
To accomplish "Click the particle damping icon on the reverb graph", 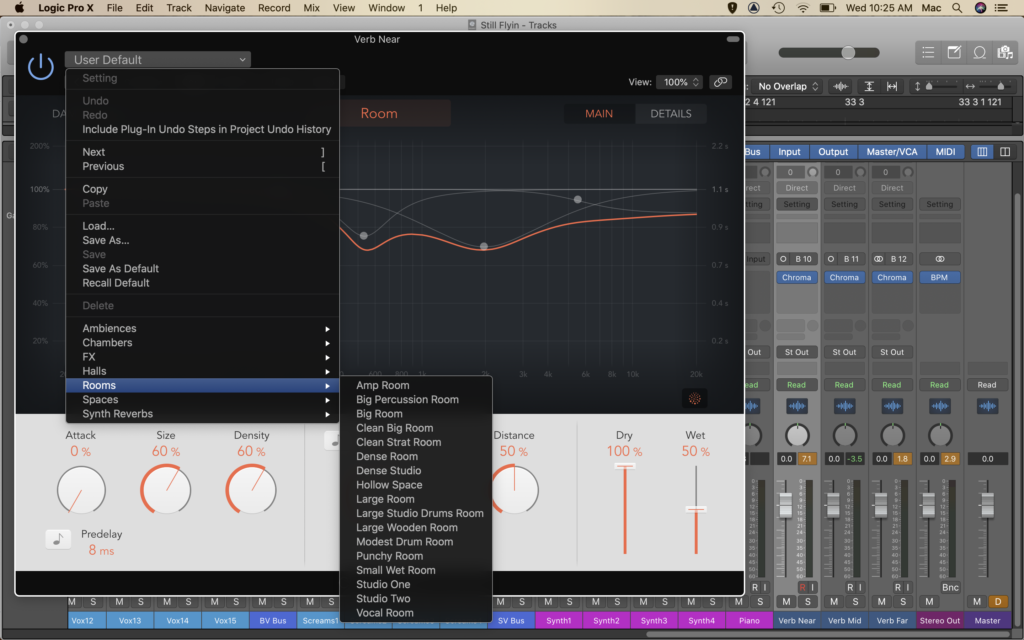I will pos(695,398).
